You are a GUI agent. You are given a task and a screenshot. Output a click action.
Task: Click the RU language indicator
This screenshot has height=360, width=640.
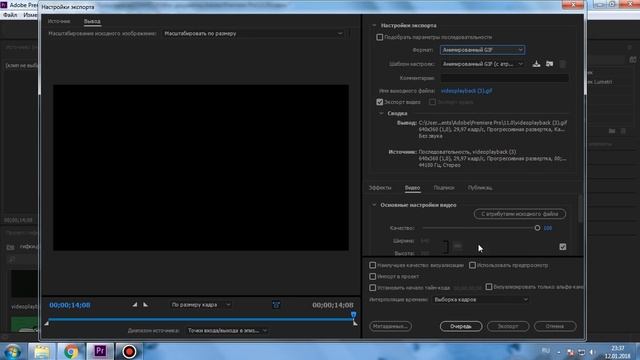(545, 351)
